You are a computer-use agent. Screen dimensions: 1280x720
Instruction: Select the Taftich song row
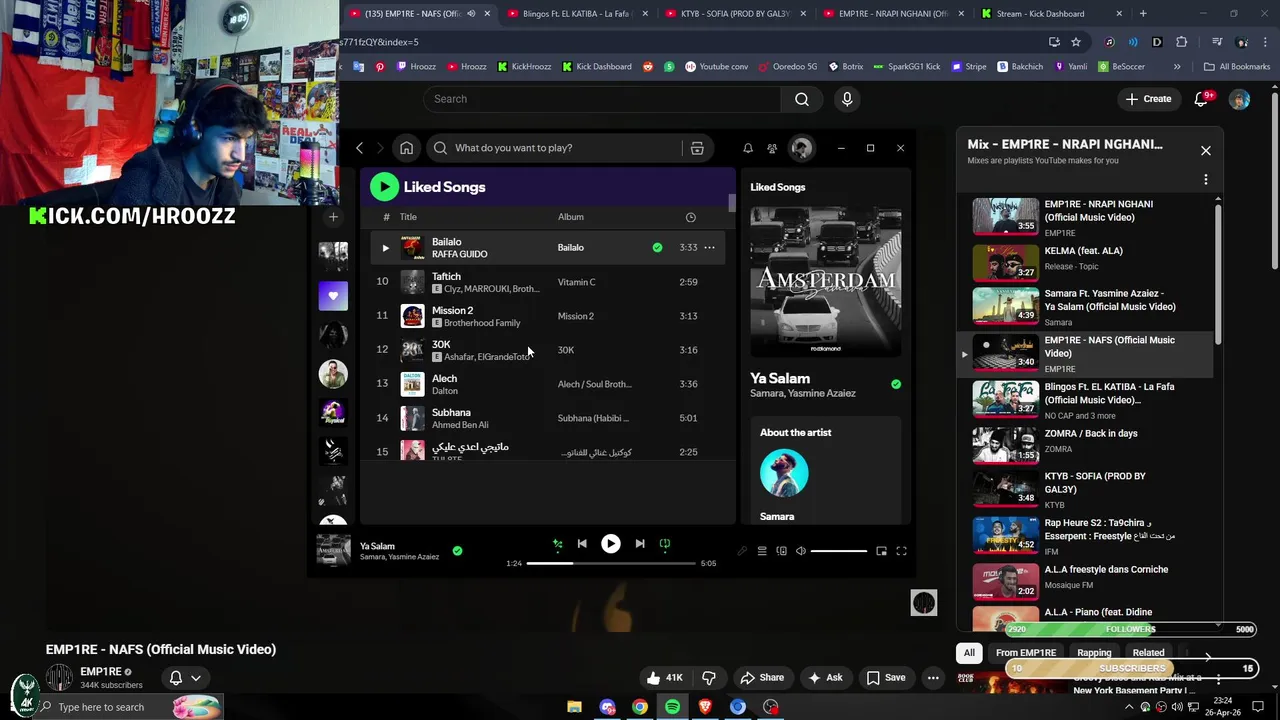click(x=548, y=282)
